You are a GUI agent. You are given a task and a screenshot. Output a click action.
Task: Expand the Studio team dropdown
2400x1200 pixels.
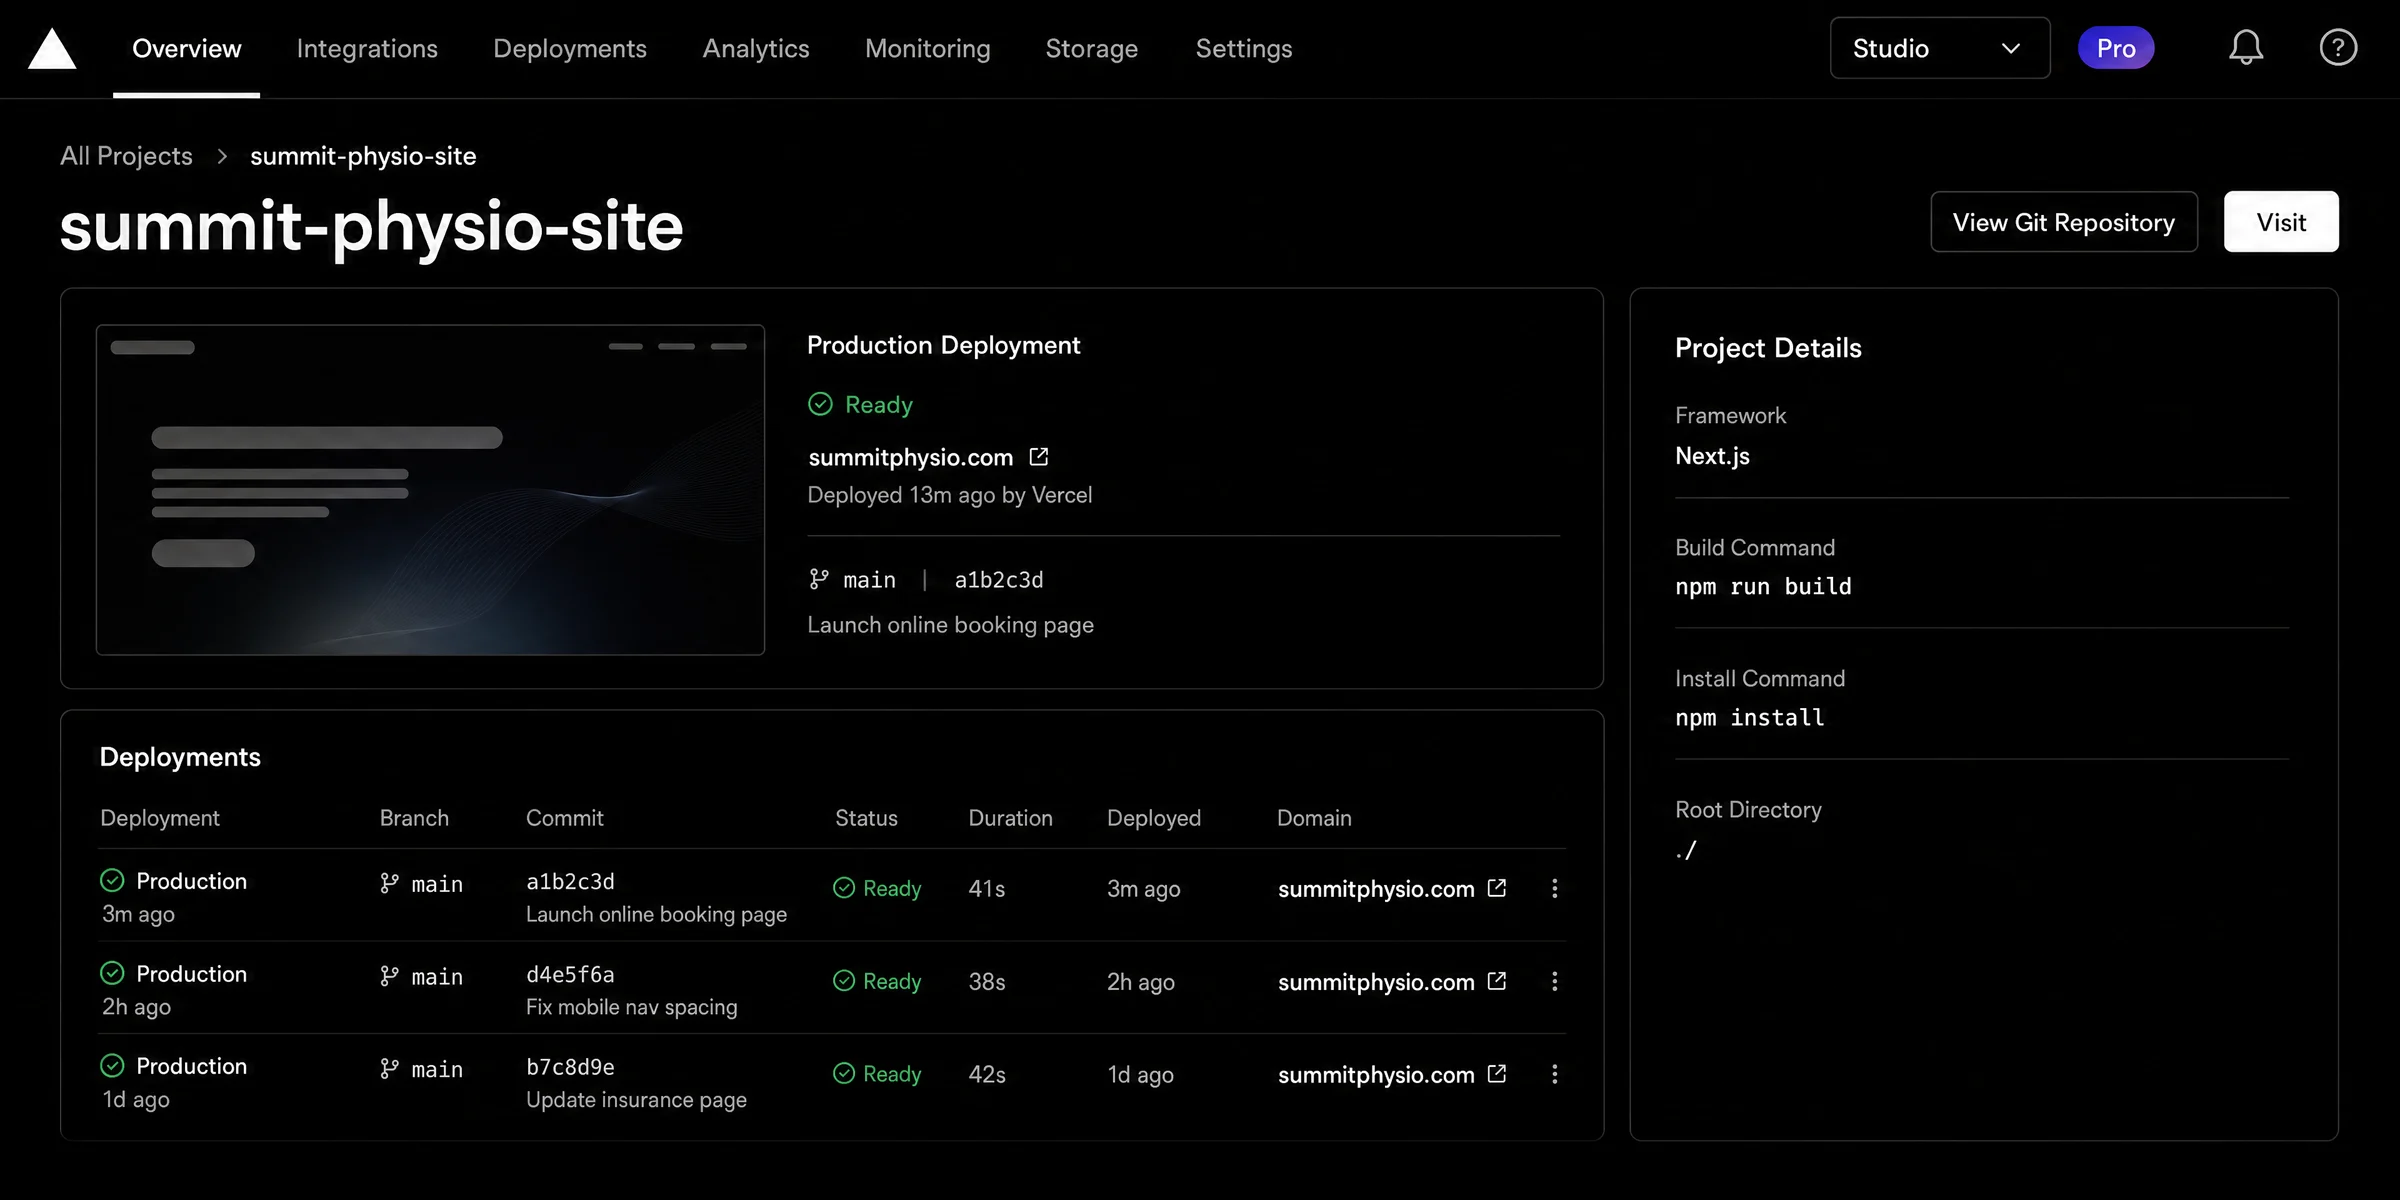[1940, 48]
